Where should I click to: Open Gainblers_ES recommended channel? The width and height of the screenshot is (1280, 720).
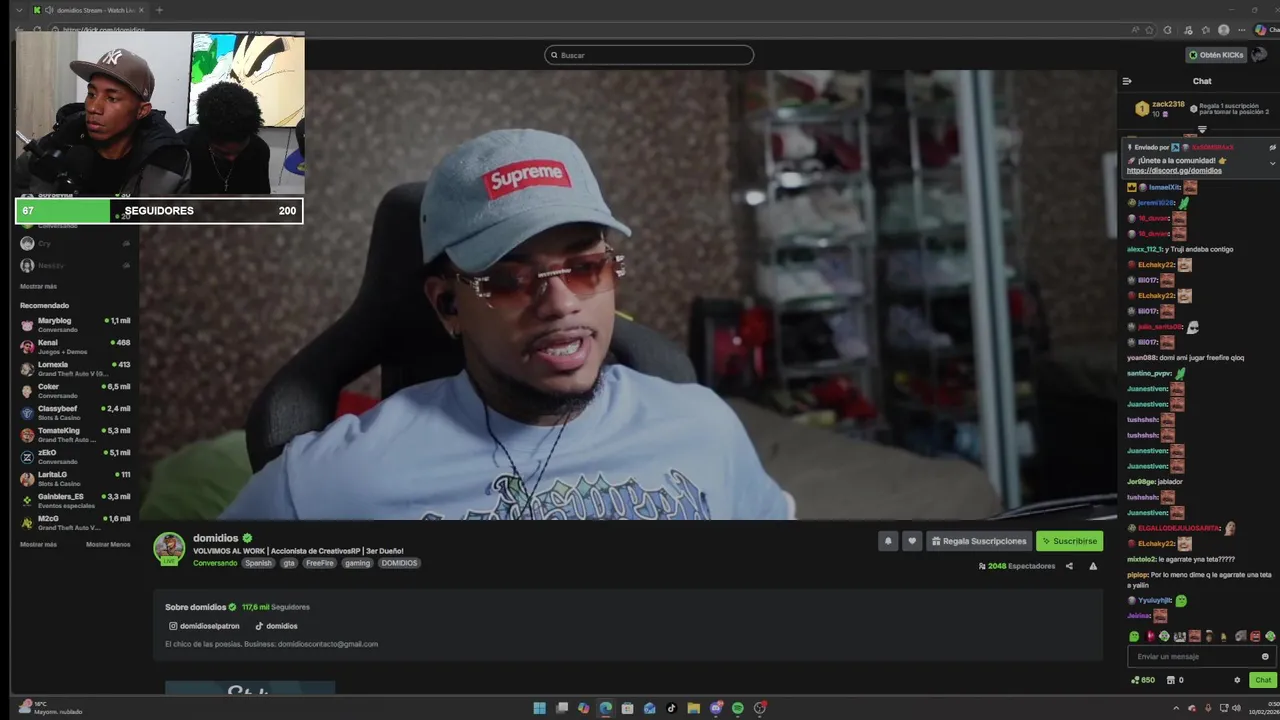tap(75, 500)
